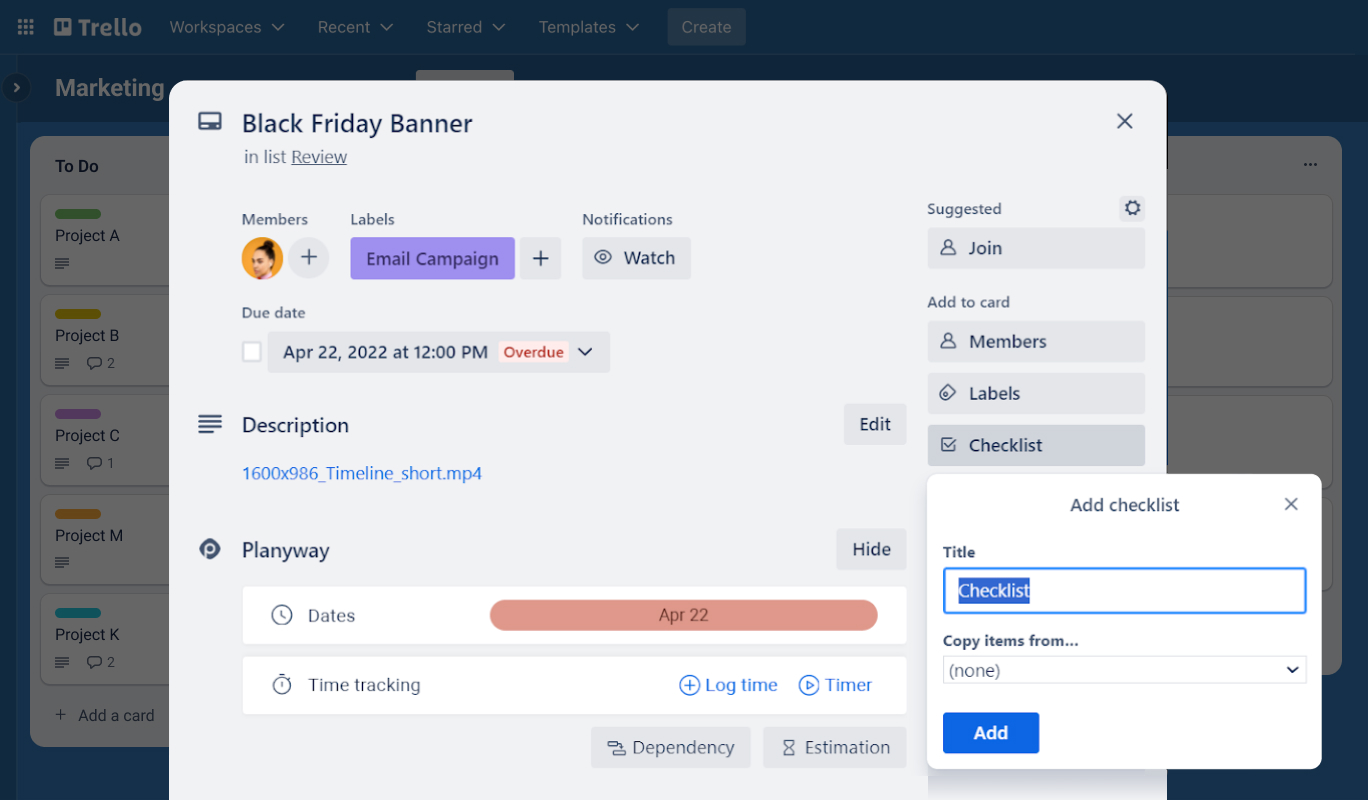Open the 1600x986_Timeline_short.mp4 link
The width and height of the screenshot is (1368, 800).
(362, 473)
